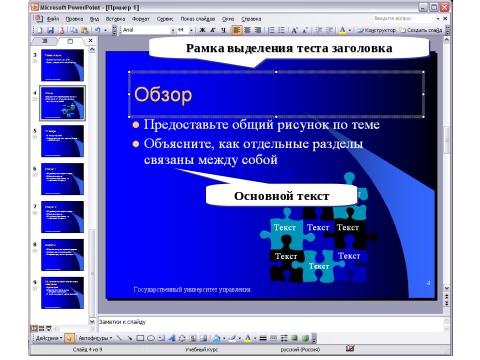This screenshot has height=360, width=480.
Task: Toggle italic formatting (К)
Action: (x=213, y=30)
